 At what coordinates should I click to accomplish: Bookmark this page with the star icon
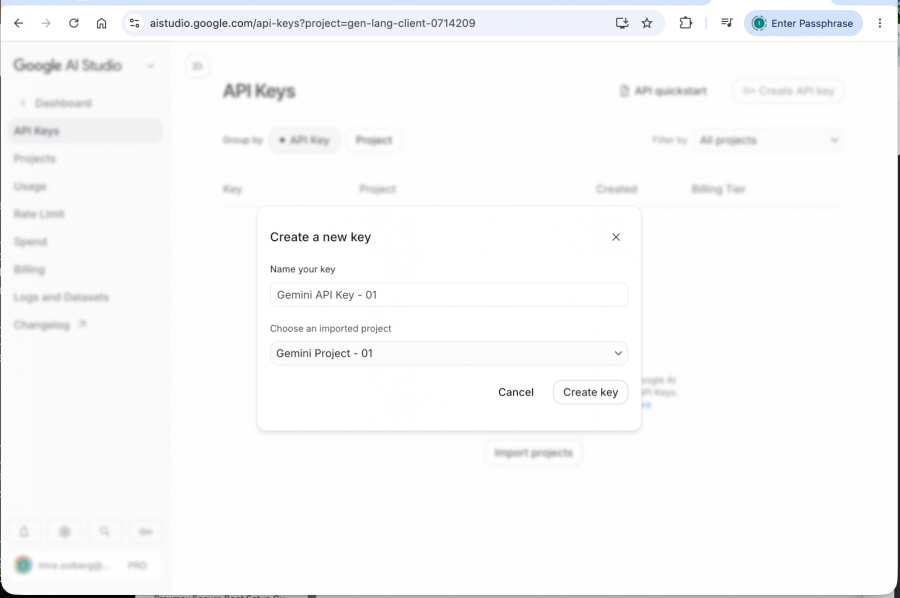pos(647,23)
